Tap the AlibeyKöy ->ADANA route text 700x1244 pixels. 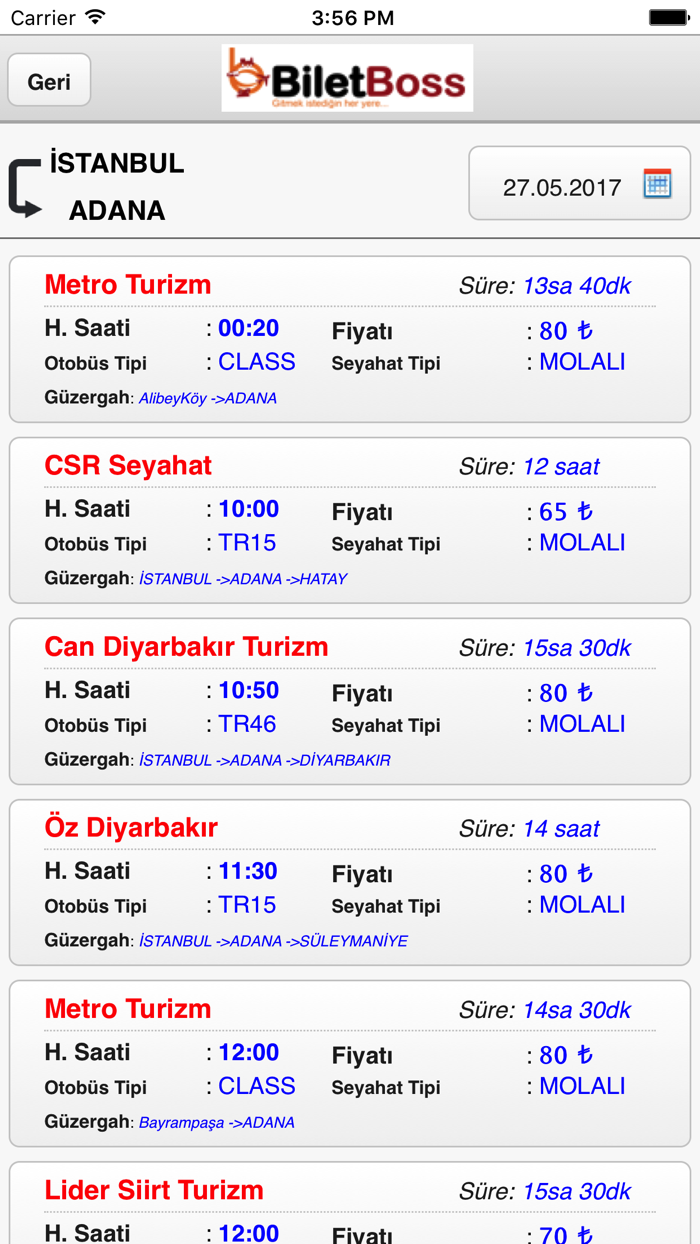(207, 398)
